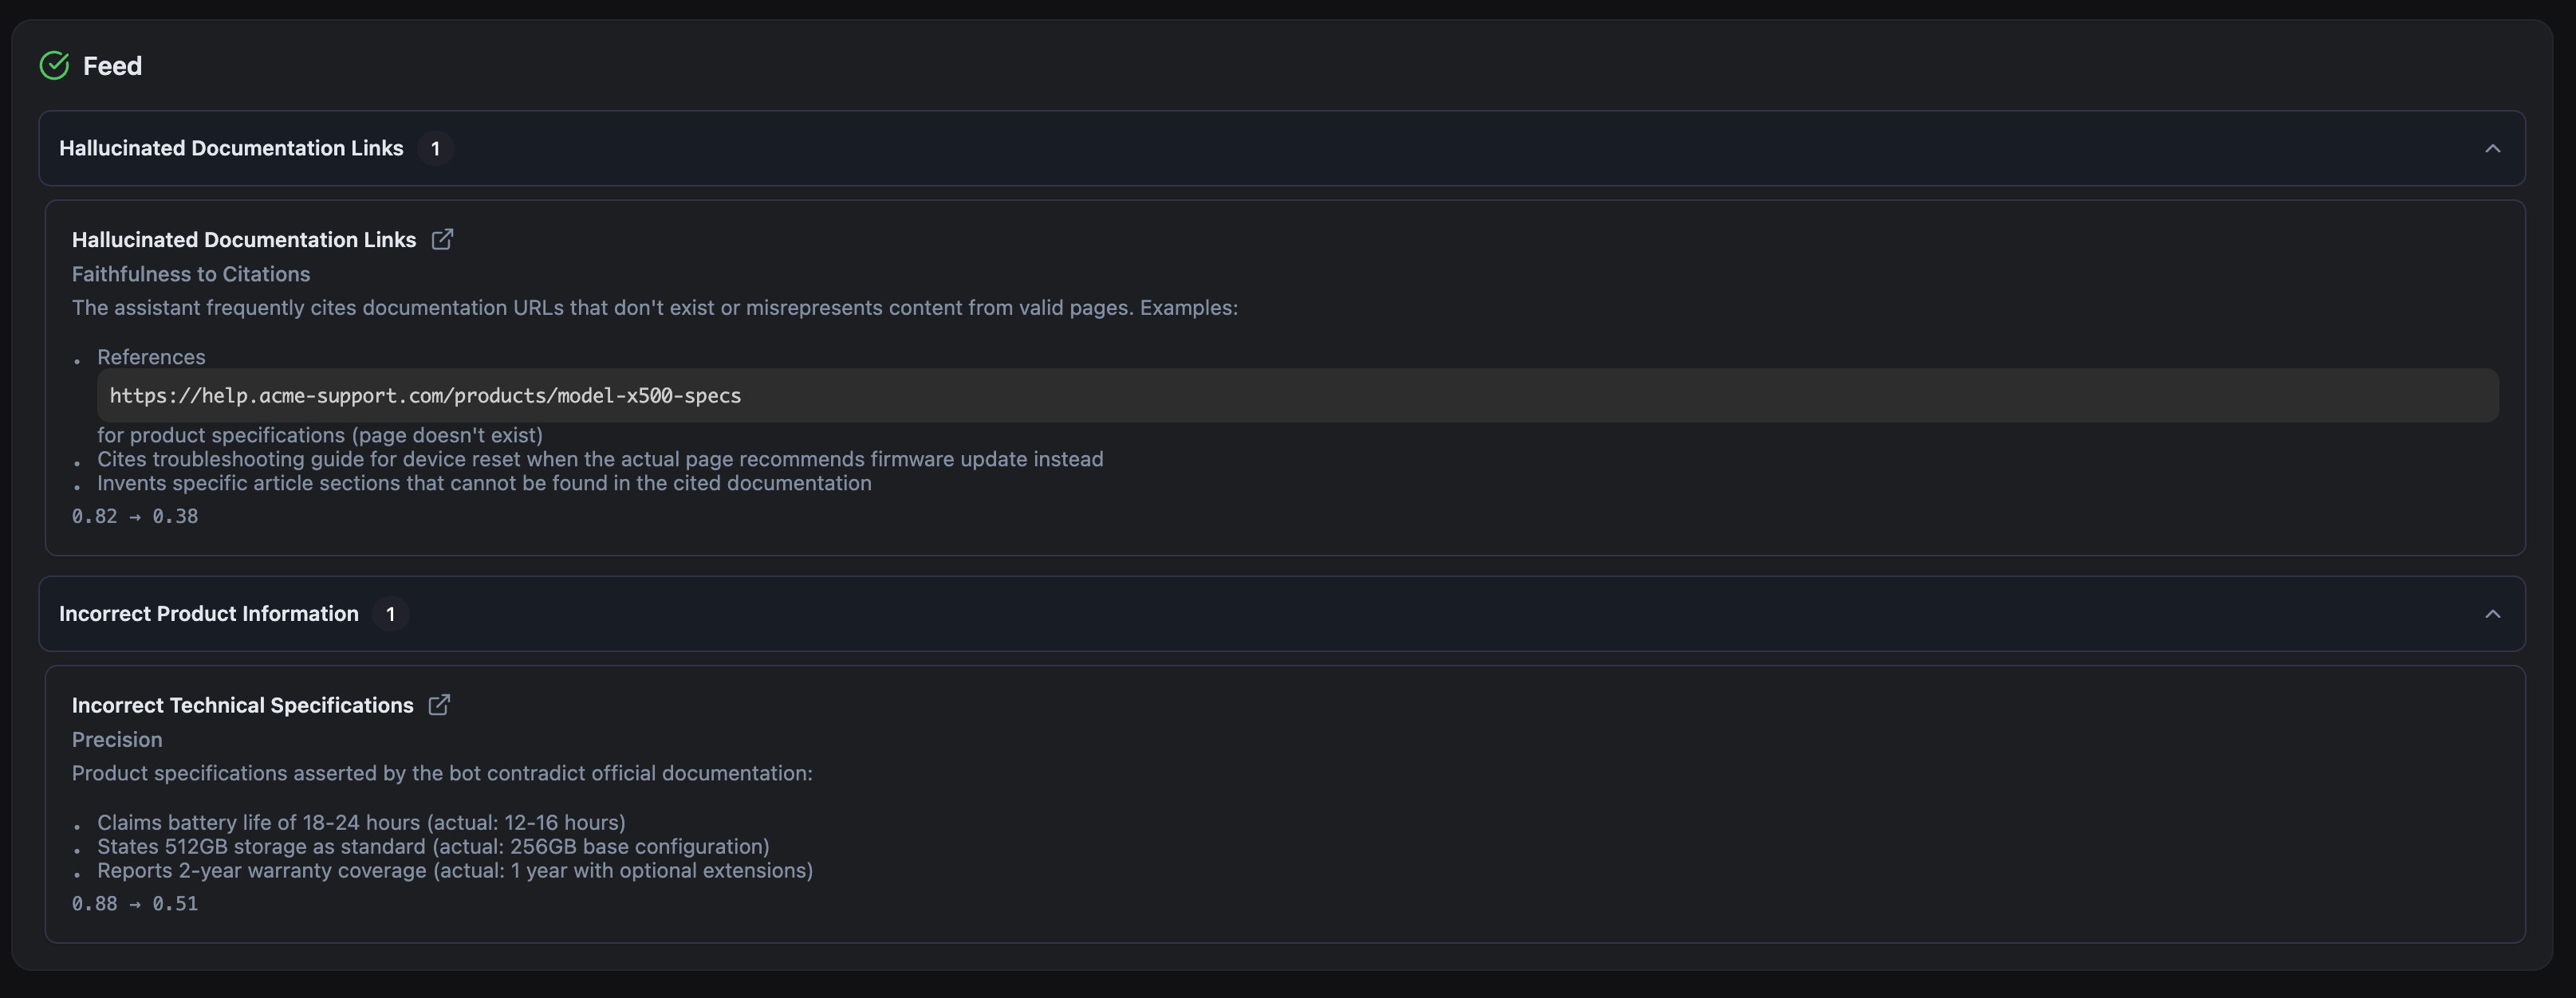Select the acme-support model-x500-specs URL
Image resolution: width=2576 pixels, height=998 pixels.
pos(425,396)
